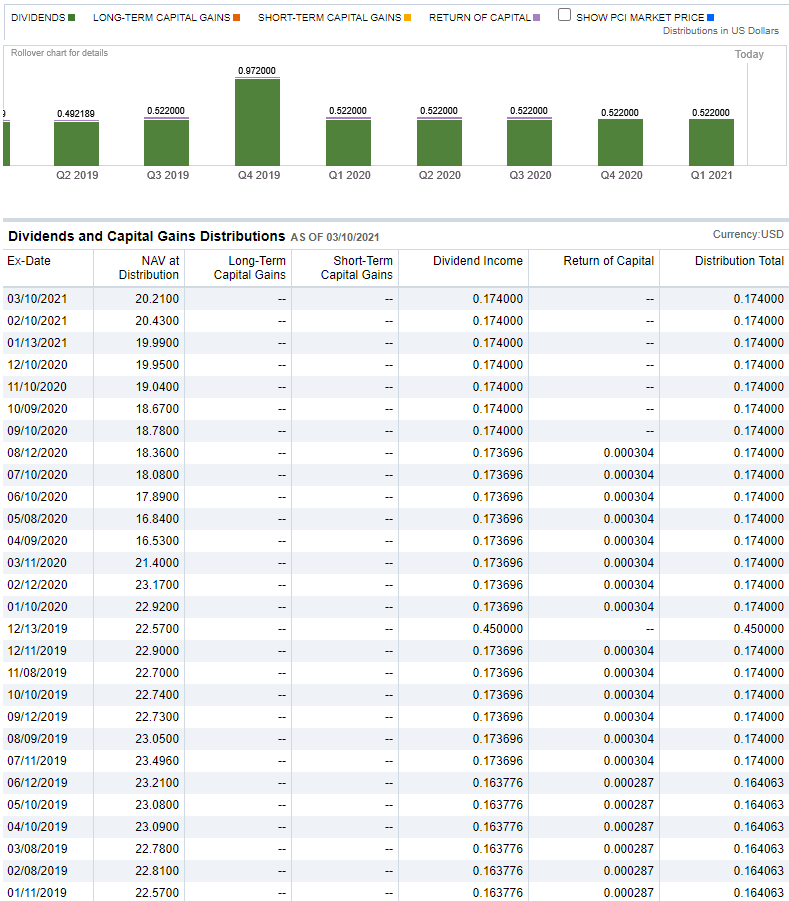Click NAV value 22.9000
Viewport: 789px width, 901px height.
[157, 650]
